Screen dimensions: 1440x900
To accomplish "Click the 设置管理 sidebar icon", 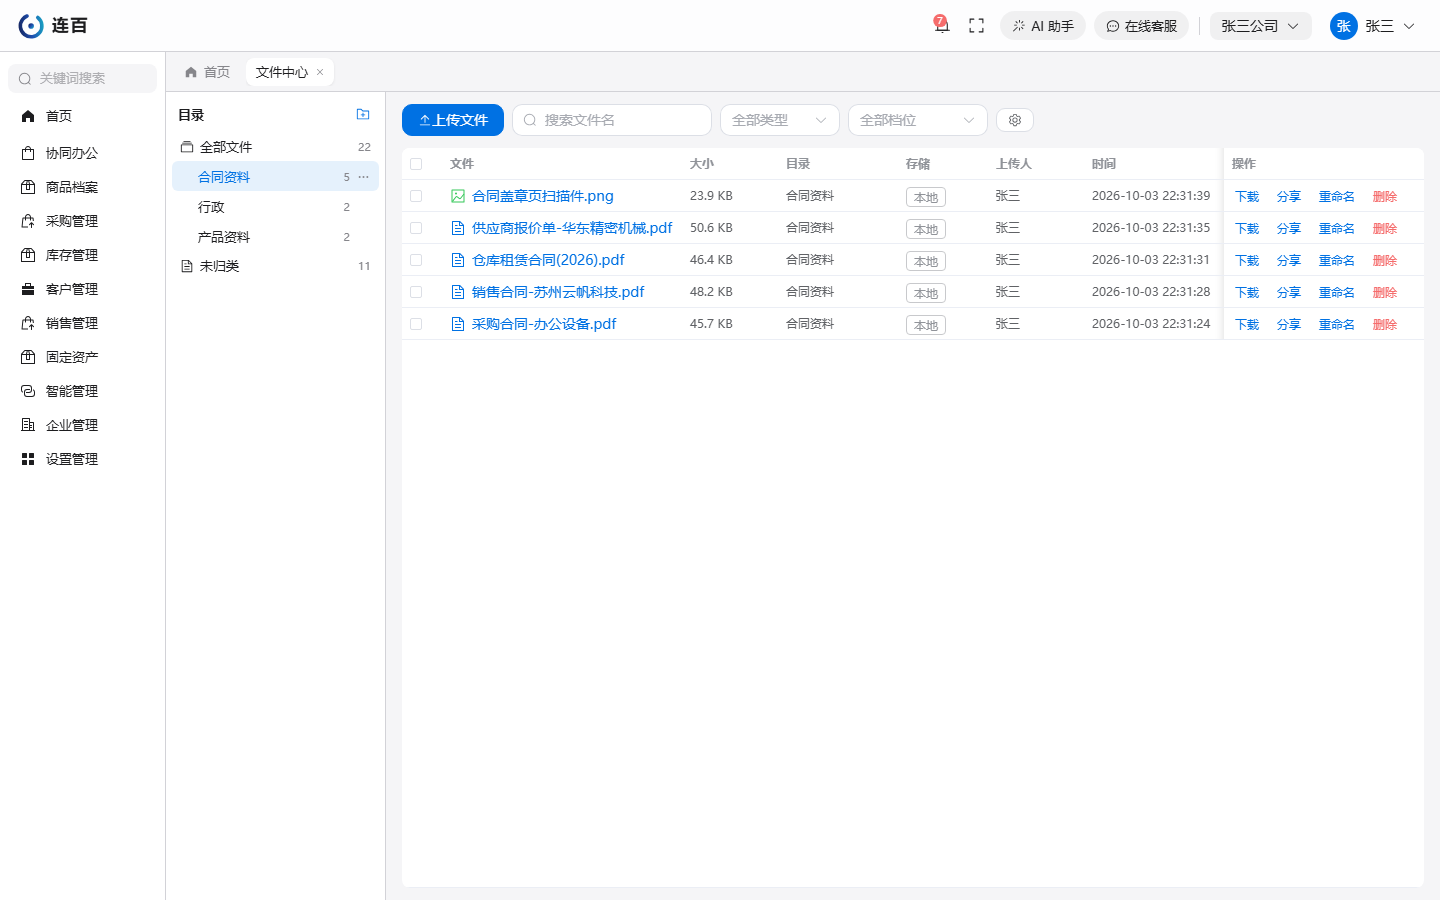I will pos(28,459).
